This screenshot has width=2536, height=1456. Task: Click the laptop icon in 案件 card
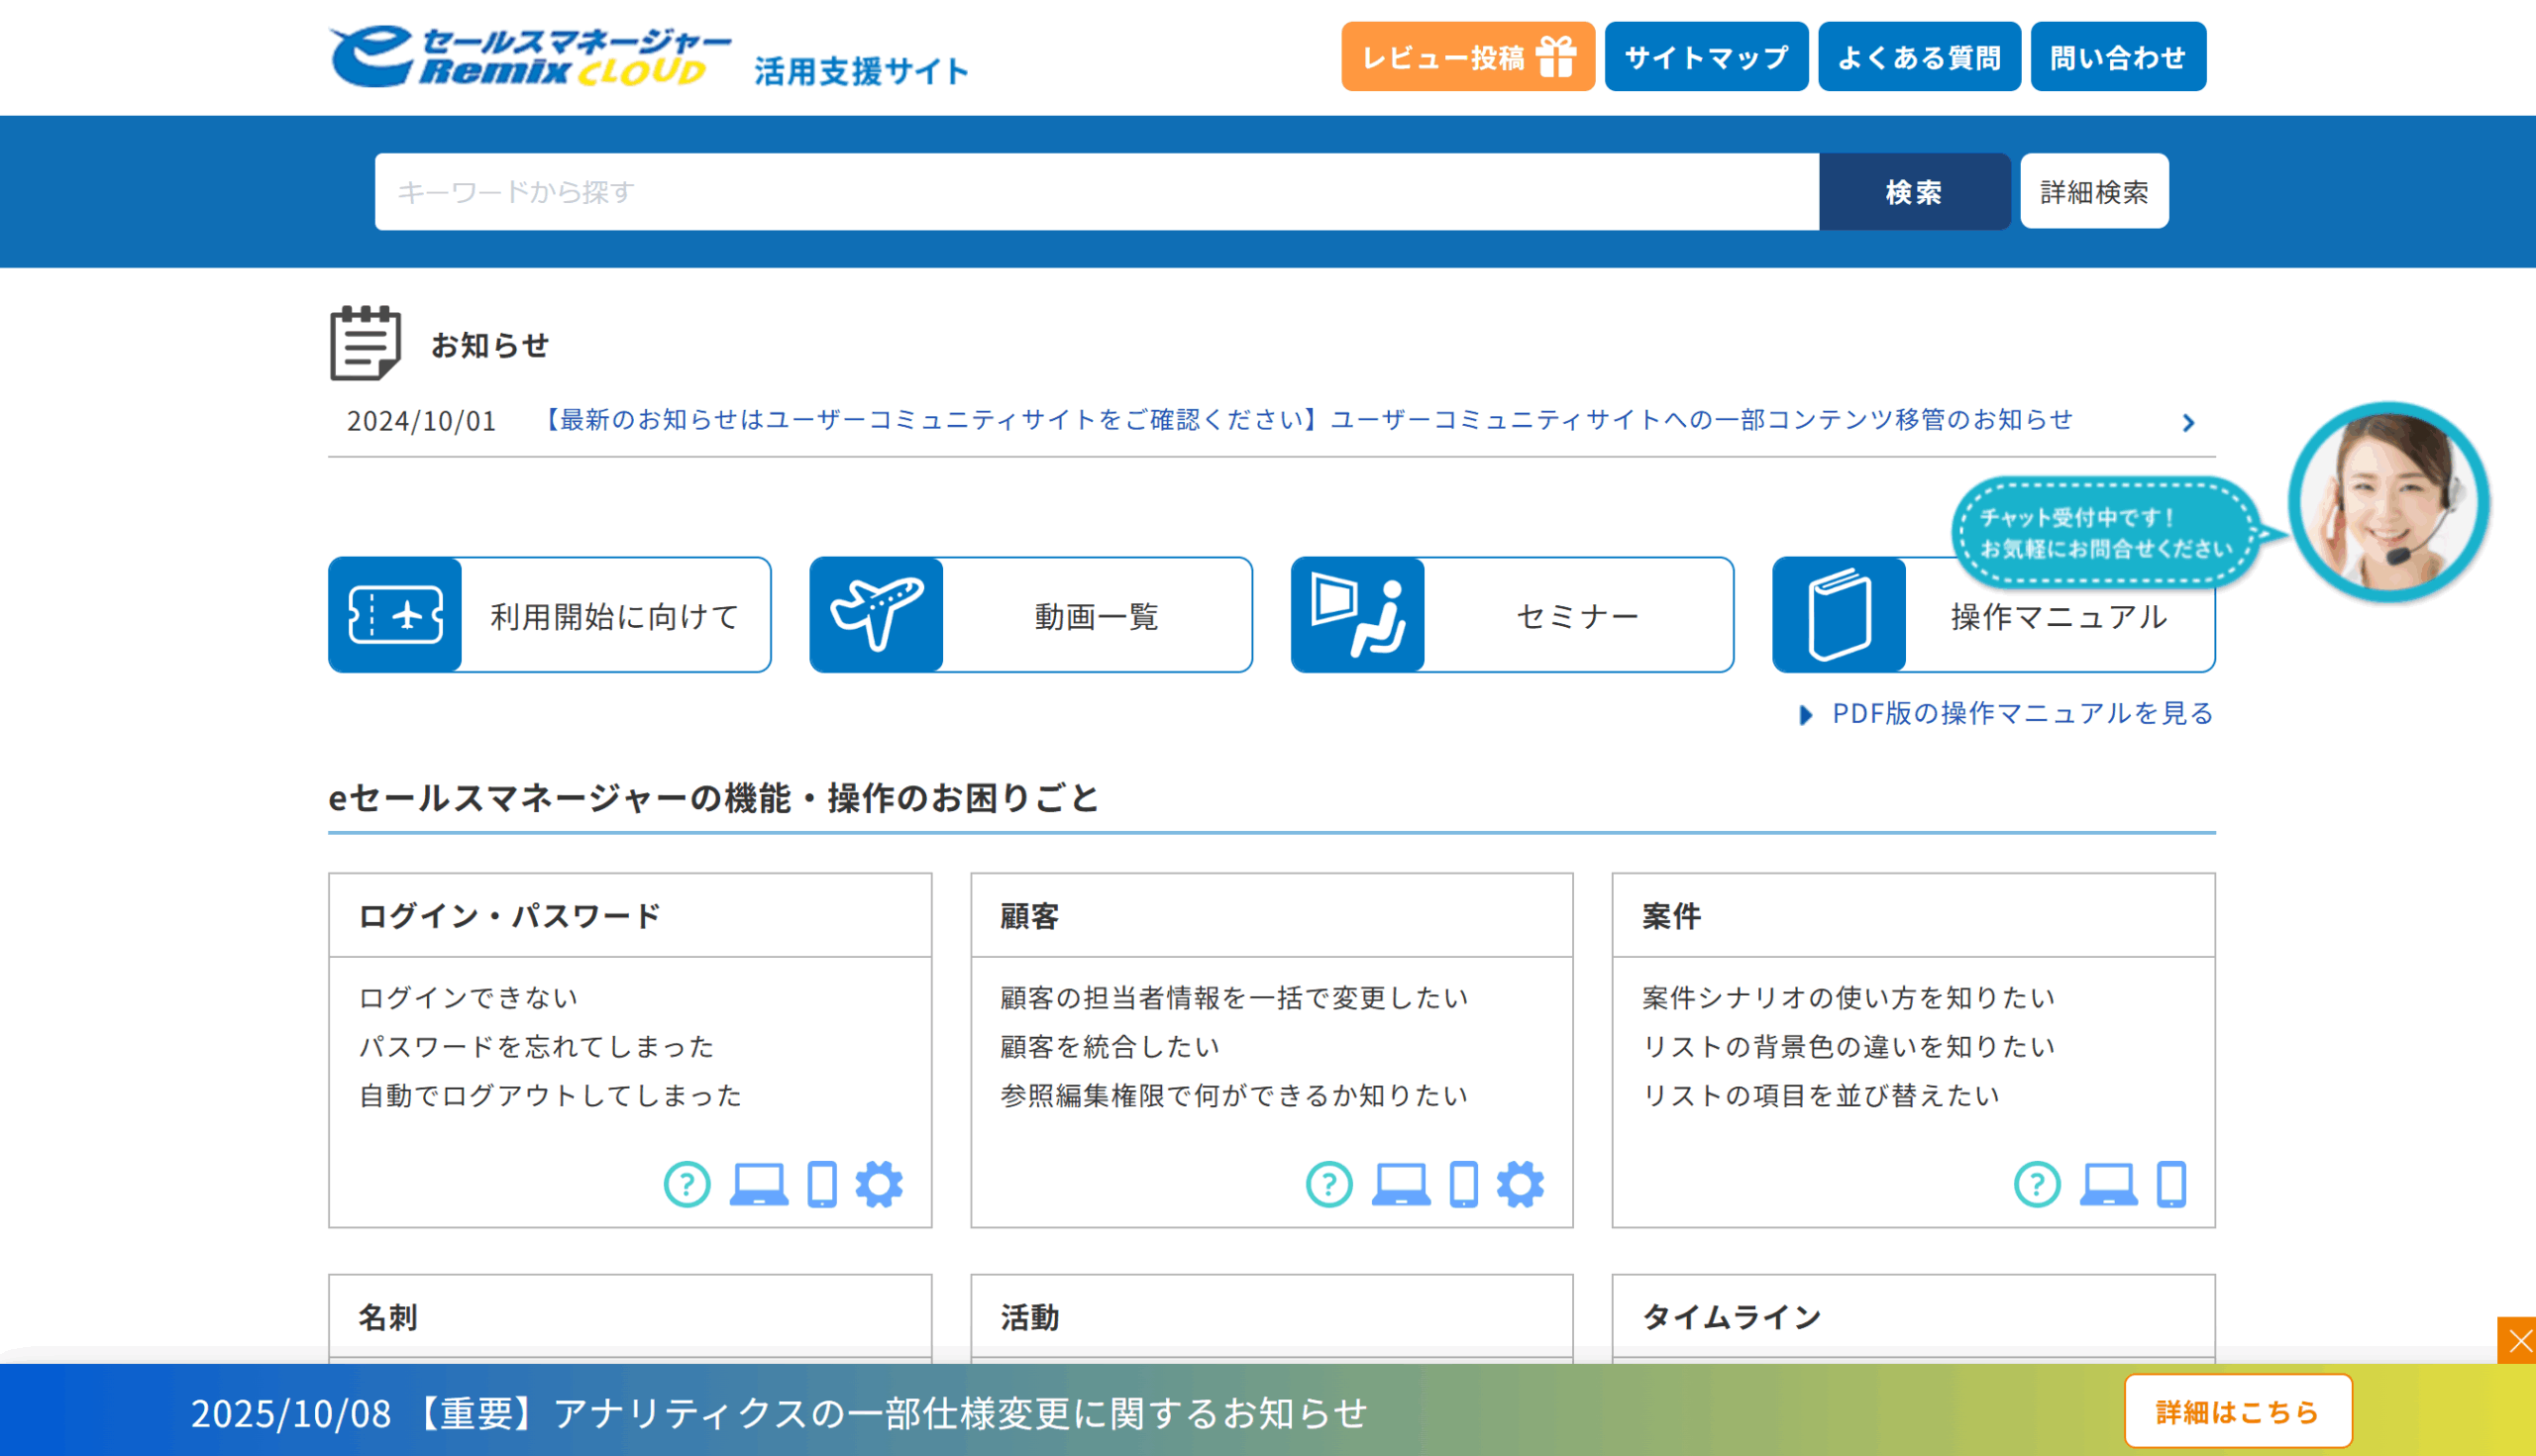tap(2108, 1184)
